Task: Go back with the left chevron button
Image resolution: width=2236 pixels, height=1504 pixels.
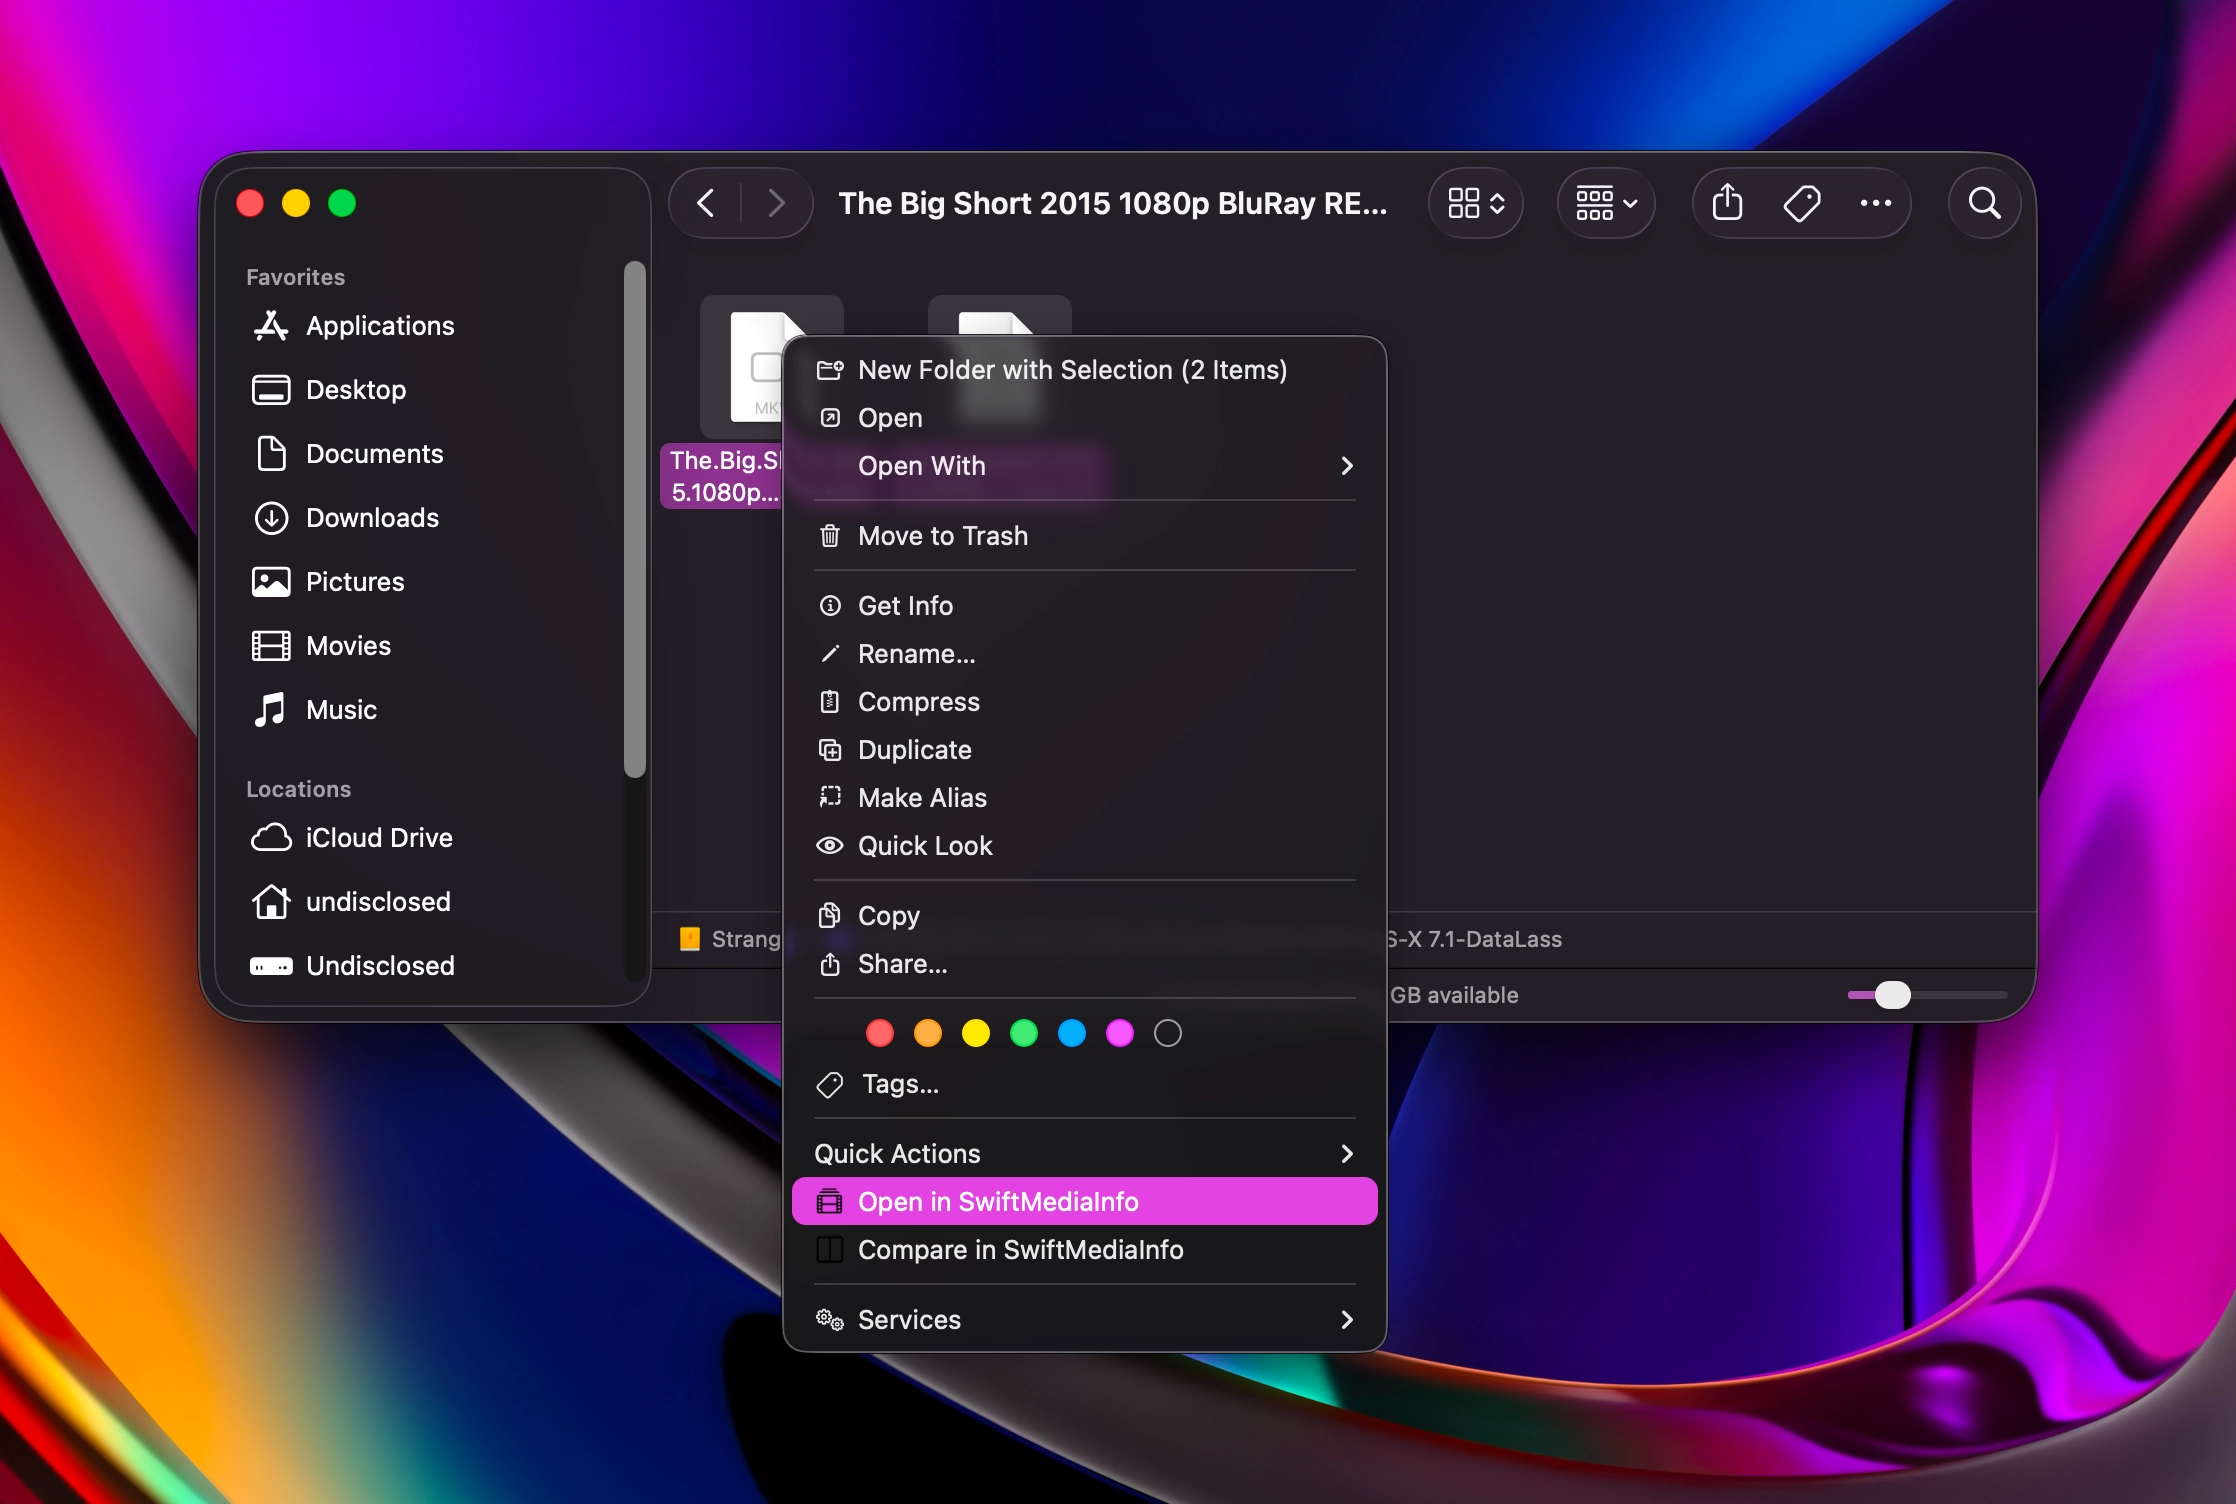Action: click(706, 203)
